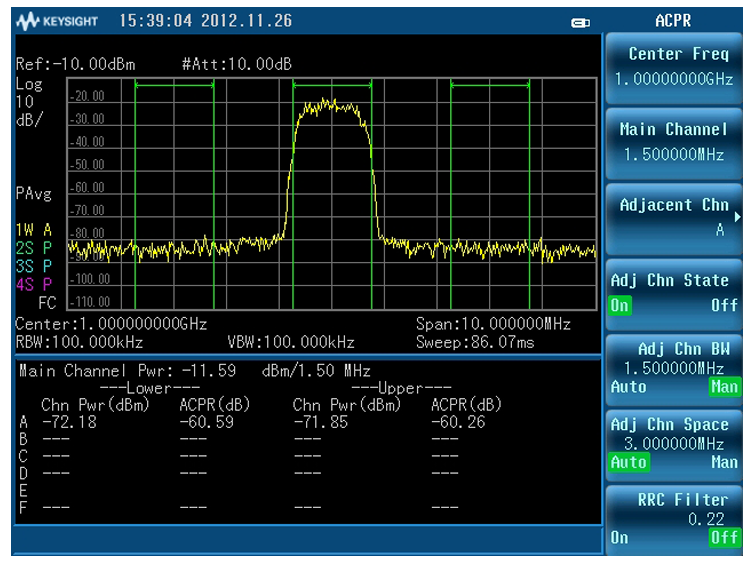Turn RRC Filter Off

point(724,538)
